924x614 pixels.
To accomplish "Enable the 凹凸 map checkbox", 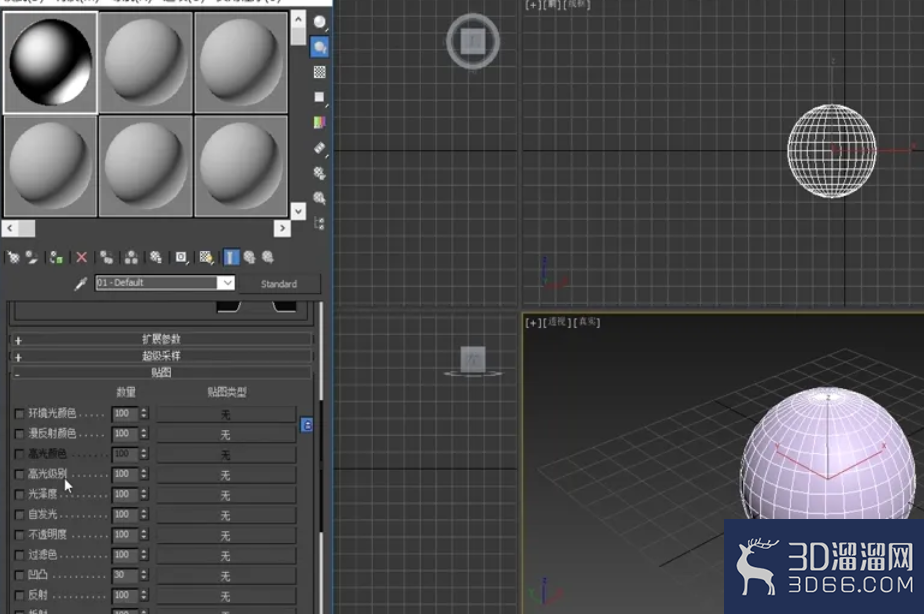I will 19,575.
